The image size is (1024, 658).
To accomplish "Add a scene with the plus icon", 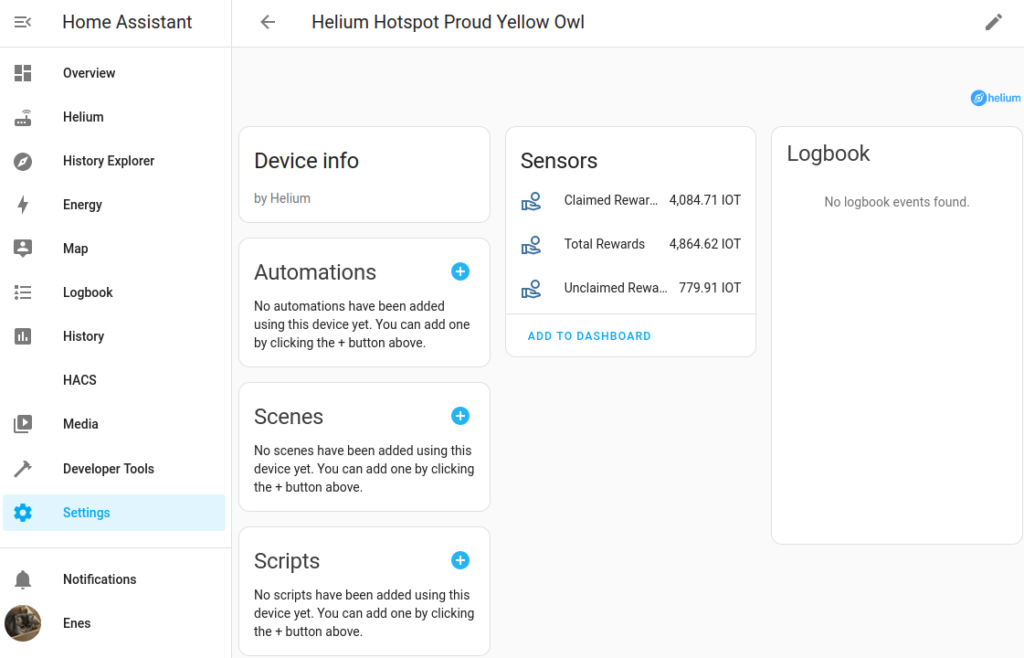I will (460, 416).
